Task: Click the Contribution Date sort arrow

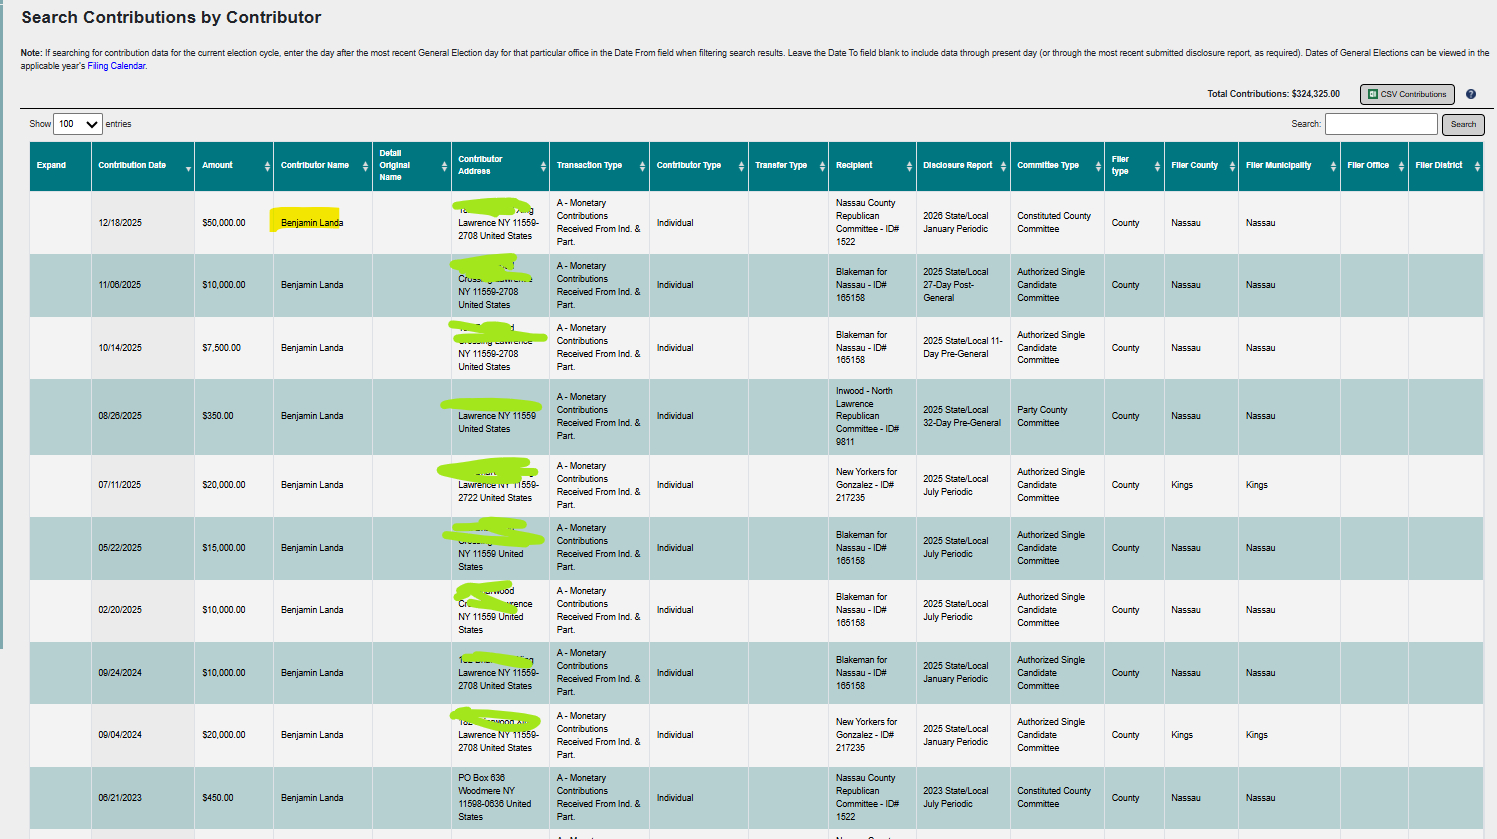Action: pos(188,168)
